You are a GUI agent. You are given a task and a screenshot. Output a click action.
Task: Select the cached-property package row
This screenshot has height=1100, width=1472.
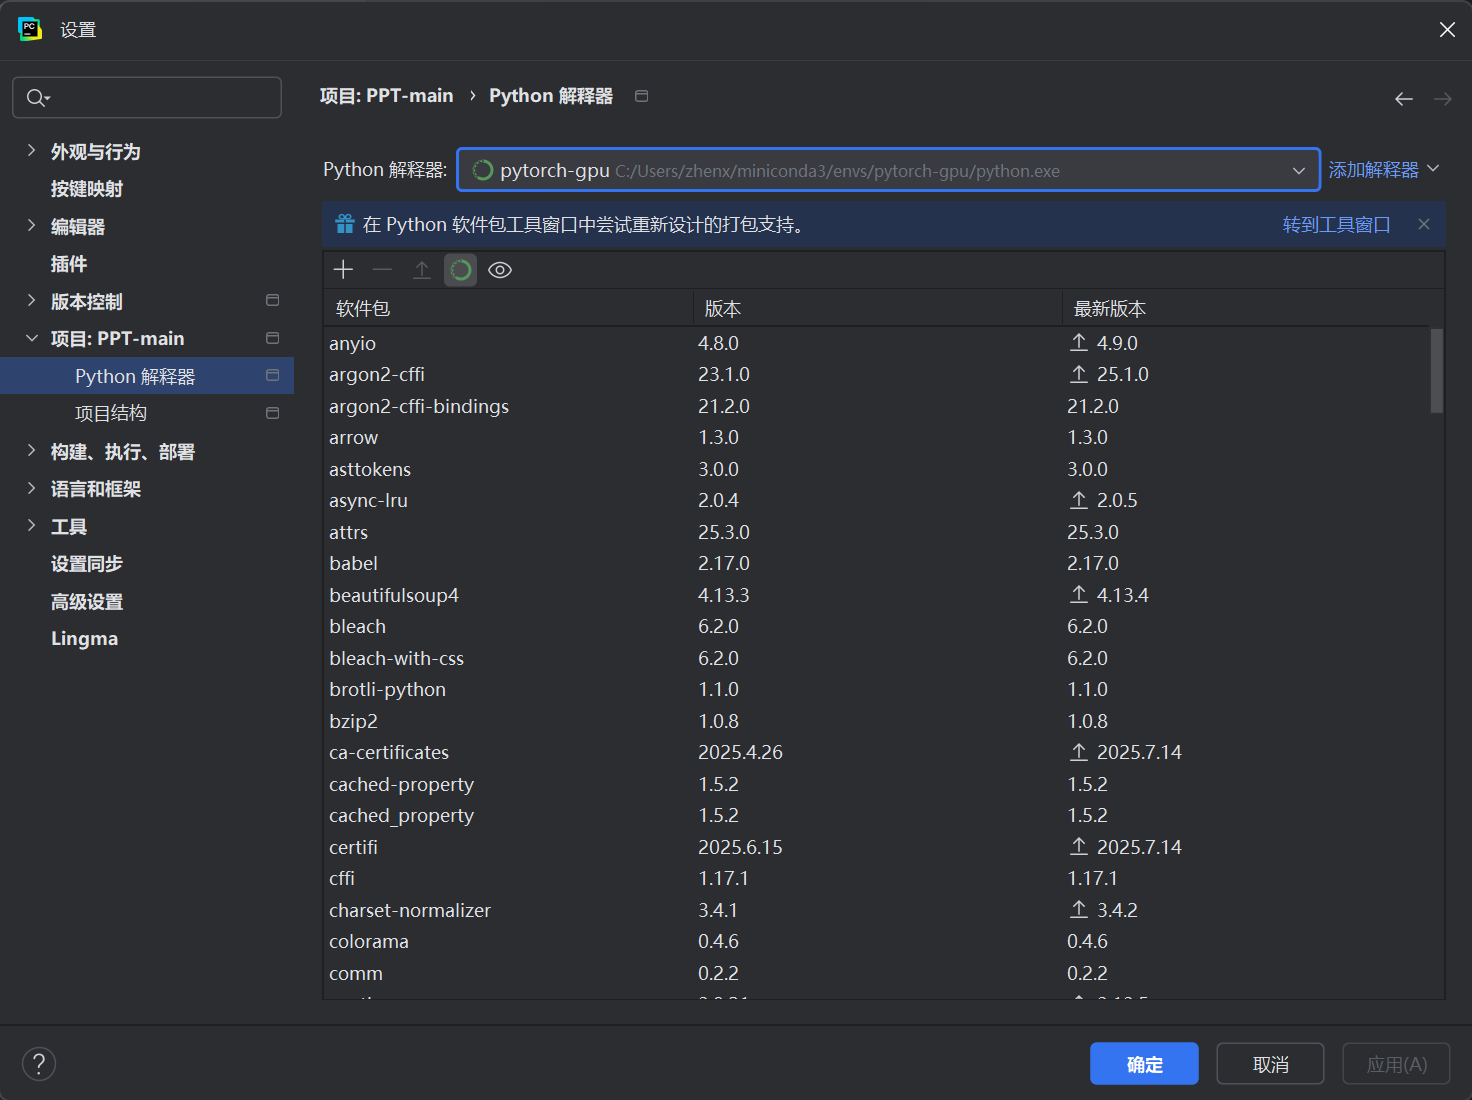click(877, 784)
